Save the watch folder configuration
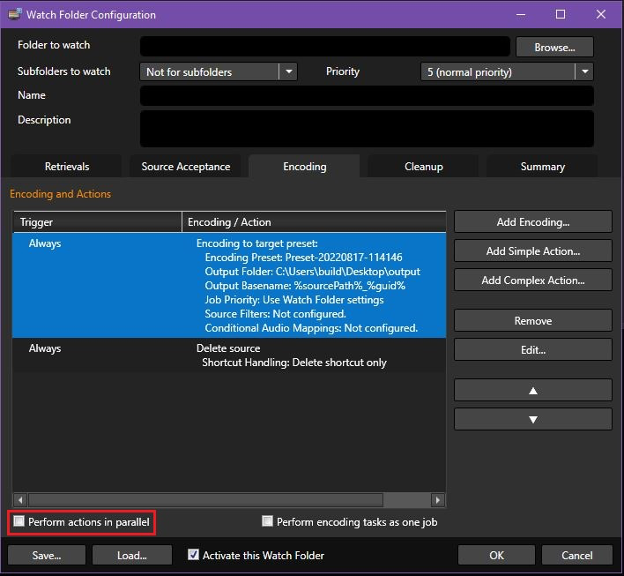624x576 pixels. click(47, 555)
